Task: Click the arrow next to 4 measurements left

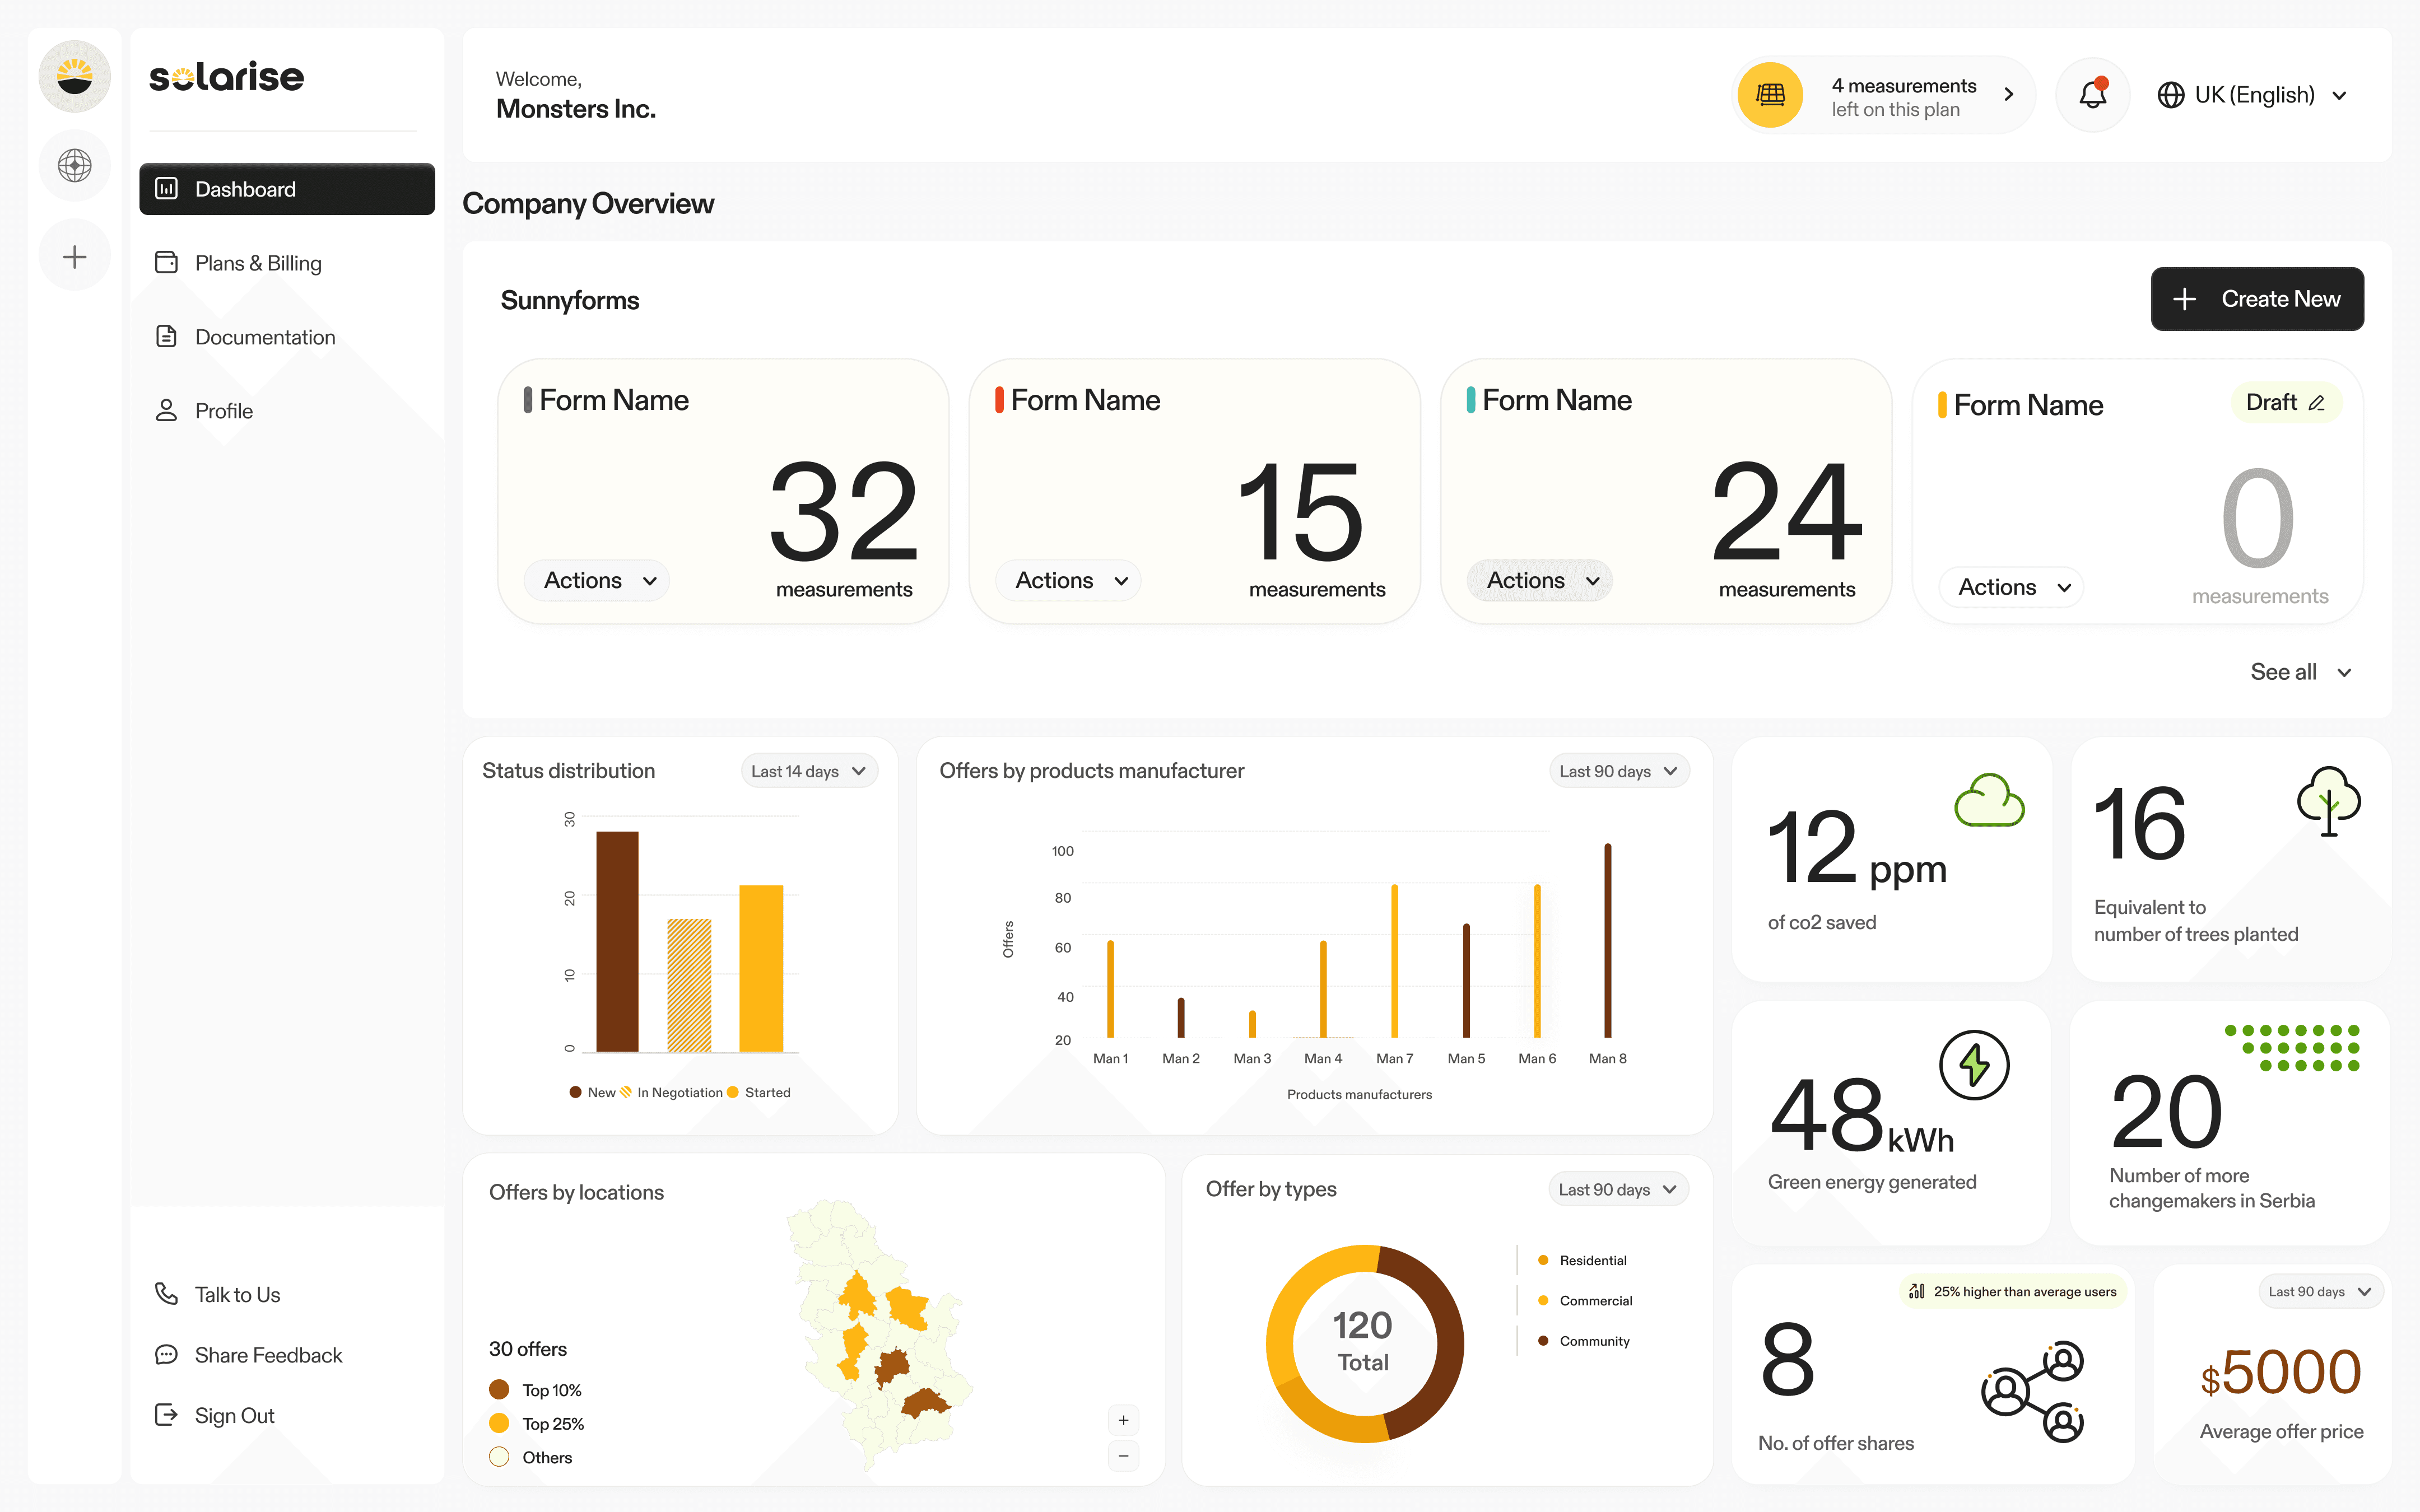Action: (x=2009, y=95)
